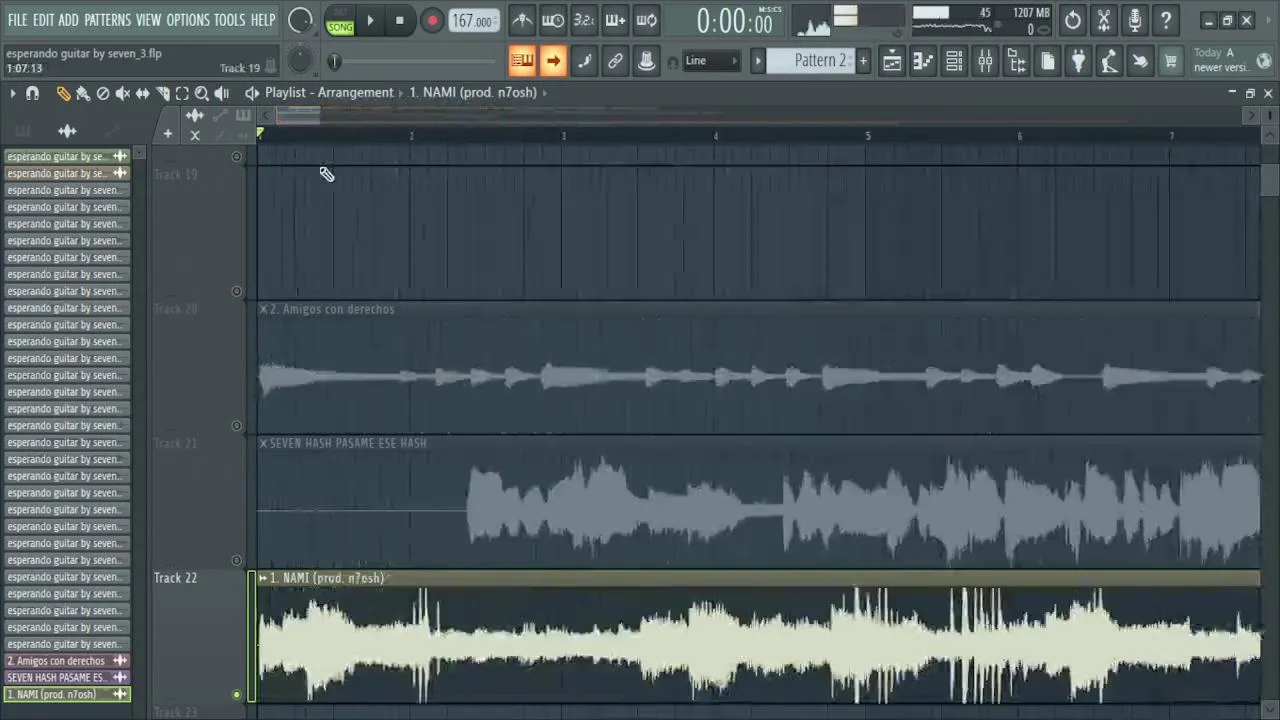Open the help question mark icon
This screenshot has height=720, width=1280.
[x=1165, y=20]
